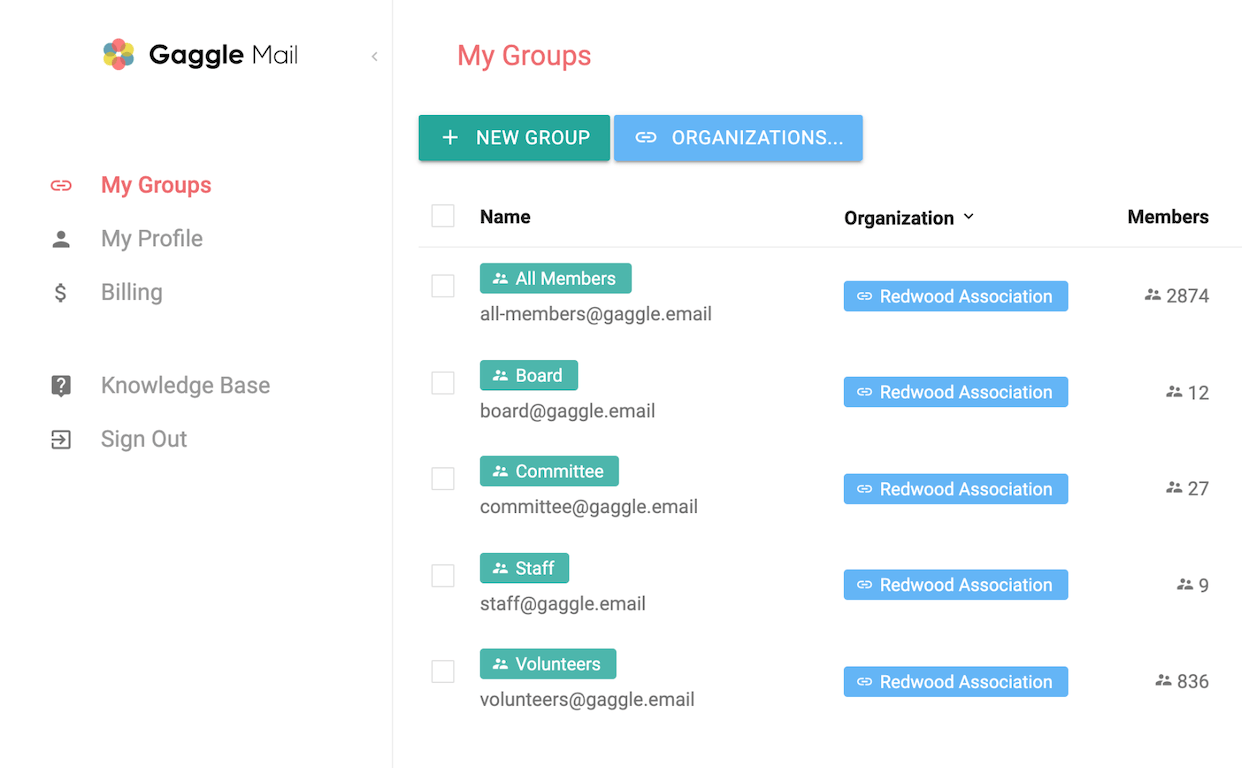Open the Organization column dropdown arrow
The height and width of the screenshot is (768, 1242).
tap(968, 217)
